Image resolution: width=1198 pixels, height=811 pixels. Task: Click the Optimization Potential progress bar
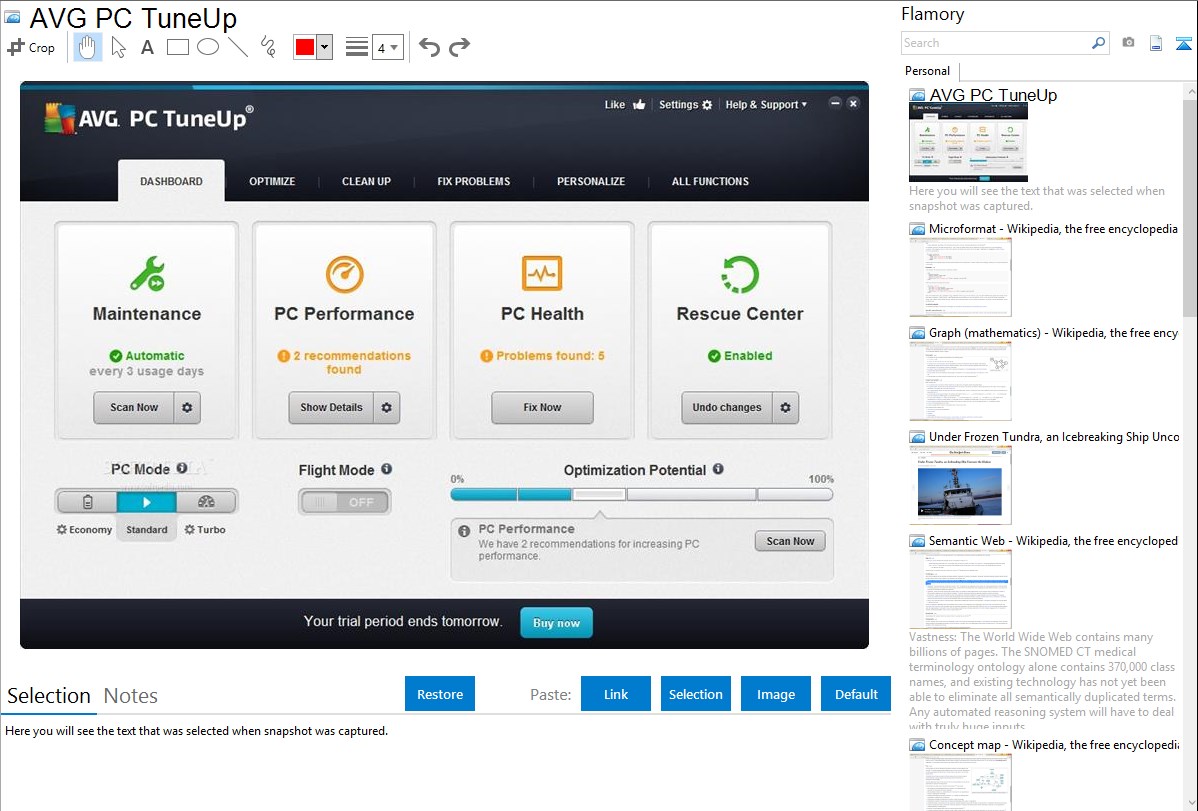[x=642, y=495]
